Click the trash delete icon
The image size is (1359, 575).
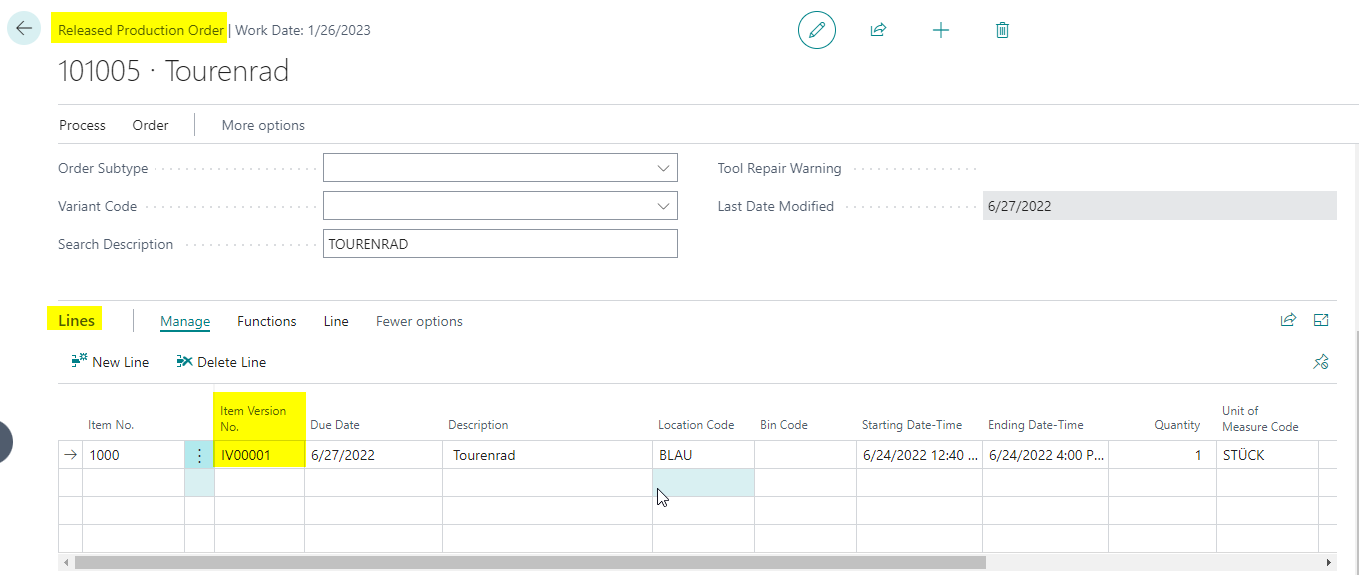point(1002,30)
